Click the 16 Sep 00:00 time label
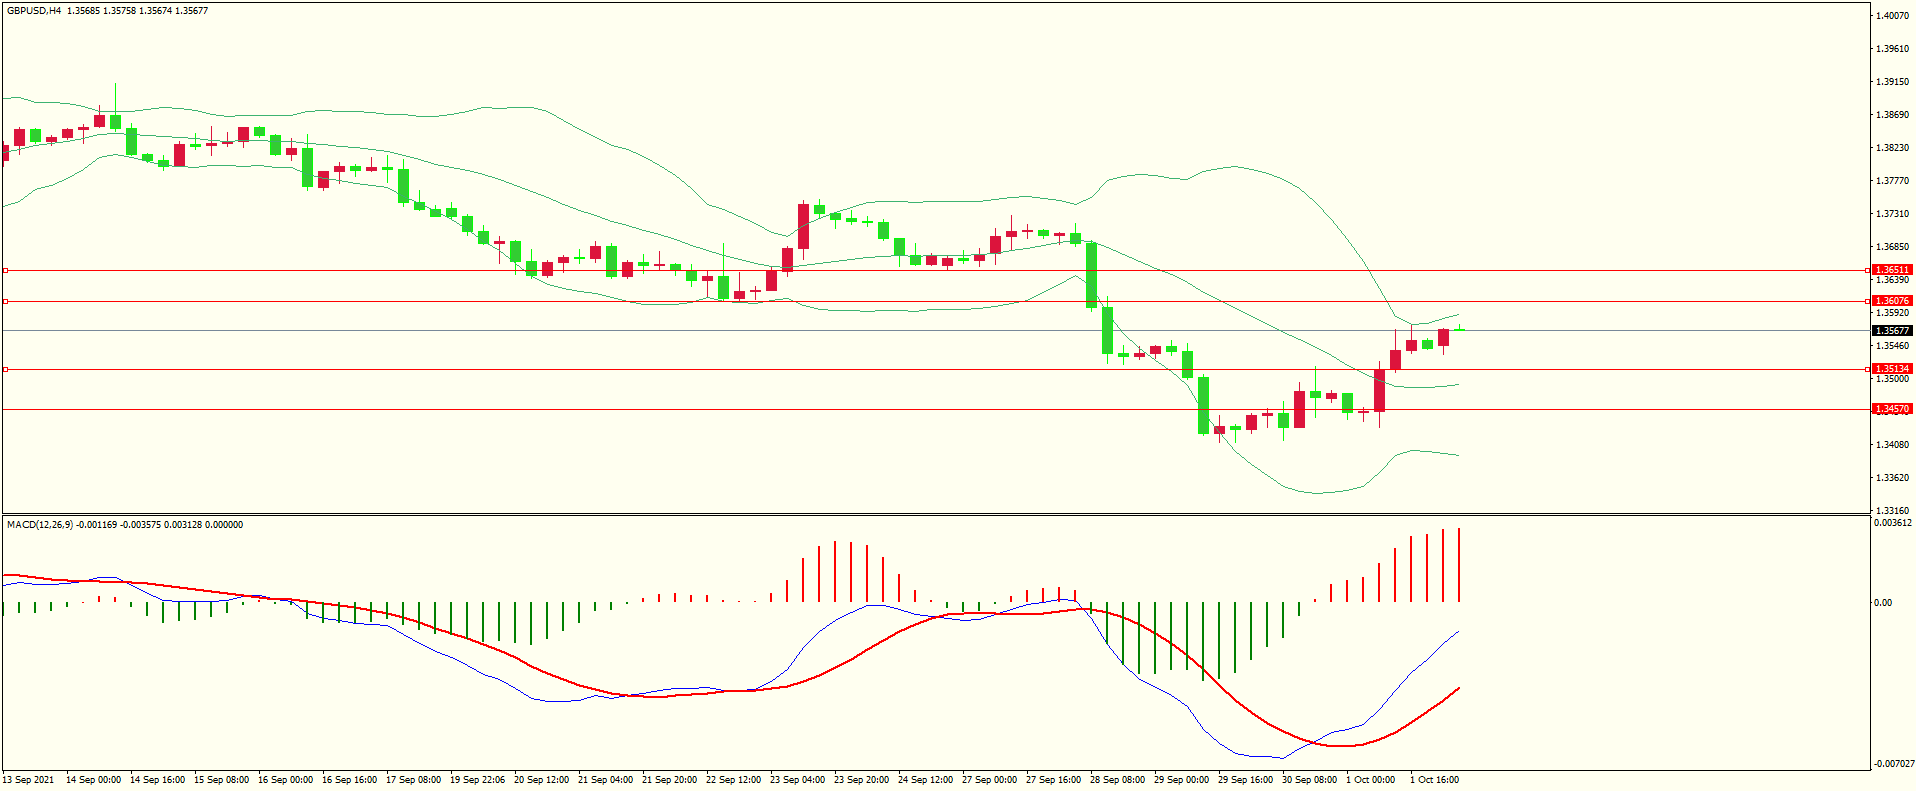1916x791 pixels. [x=285, y=780]
